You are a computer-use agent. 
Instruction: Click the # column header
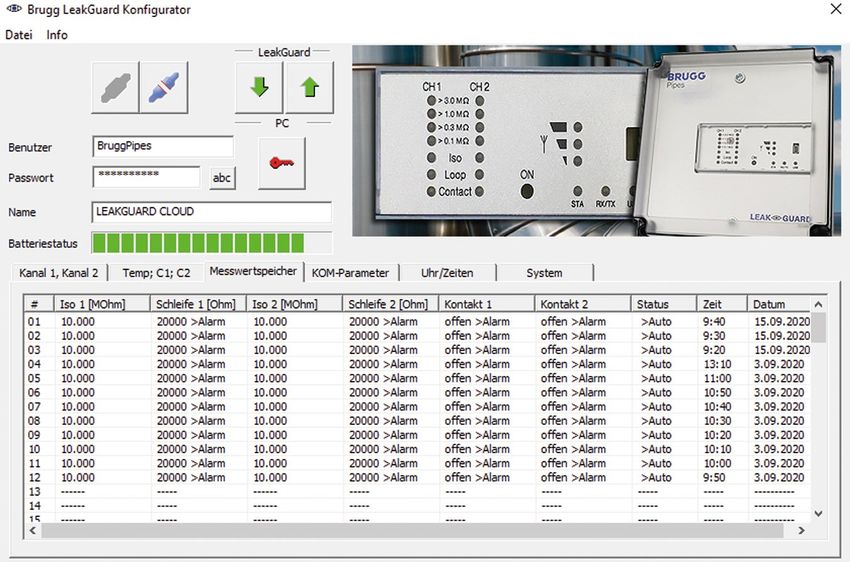click(x=39, y=305)
